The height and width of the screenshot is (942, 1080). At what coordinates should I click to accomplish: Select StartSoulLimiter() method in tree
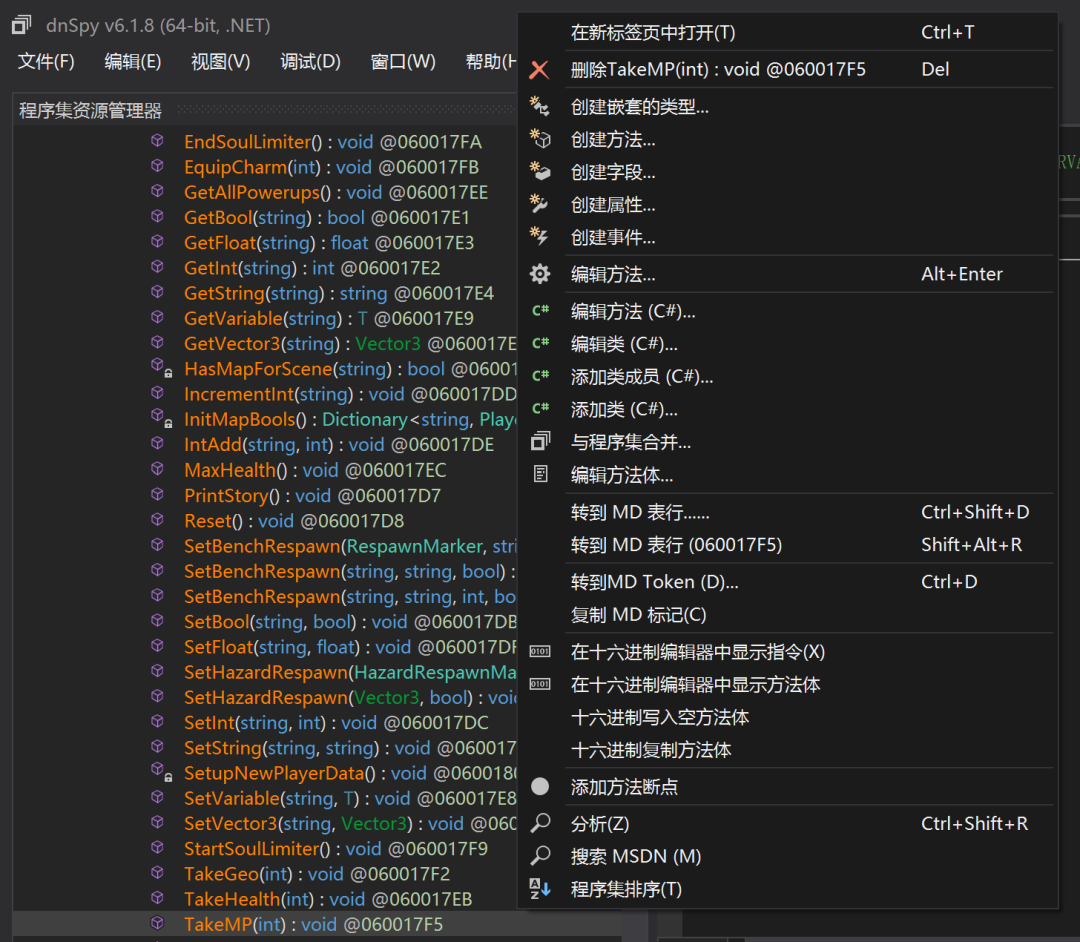click(335, 848)
